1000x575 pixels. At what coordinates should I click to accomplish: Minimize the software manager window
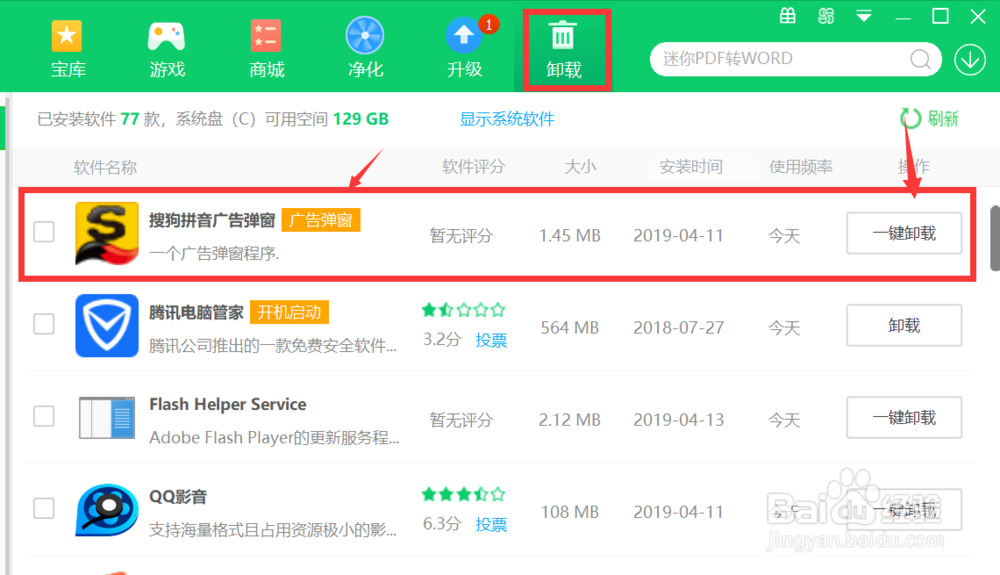tap(903, 17)
